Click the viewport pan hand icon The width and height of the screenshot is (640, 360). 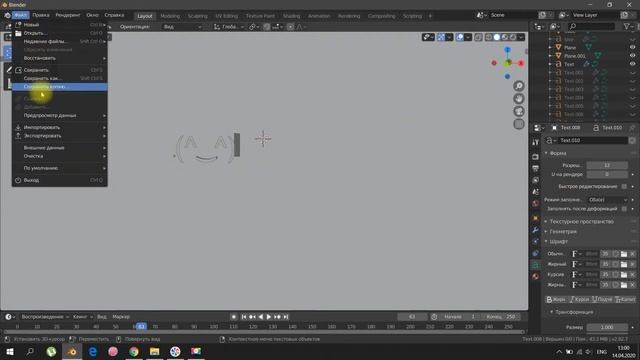click(x=519, y=98)
